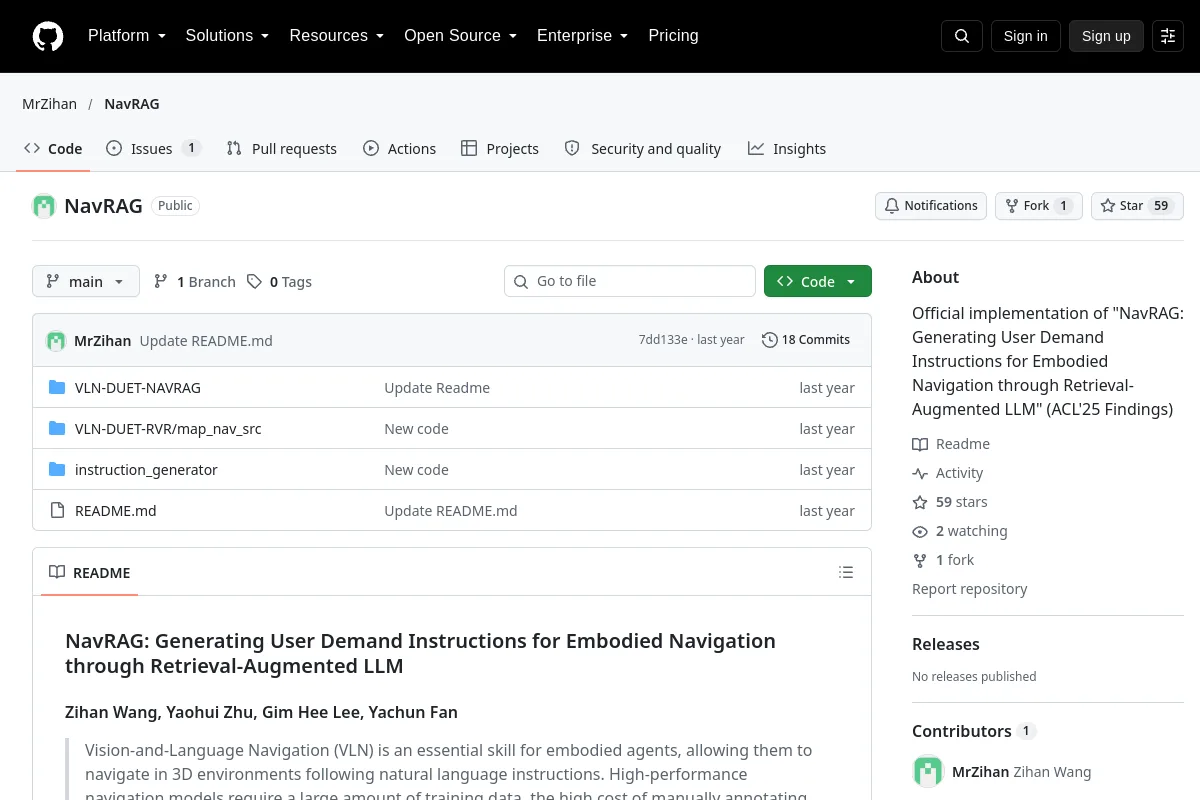Click the 0 Tags link

pyautogui.click(x=280, y=282)
